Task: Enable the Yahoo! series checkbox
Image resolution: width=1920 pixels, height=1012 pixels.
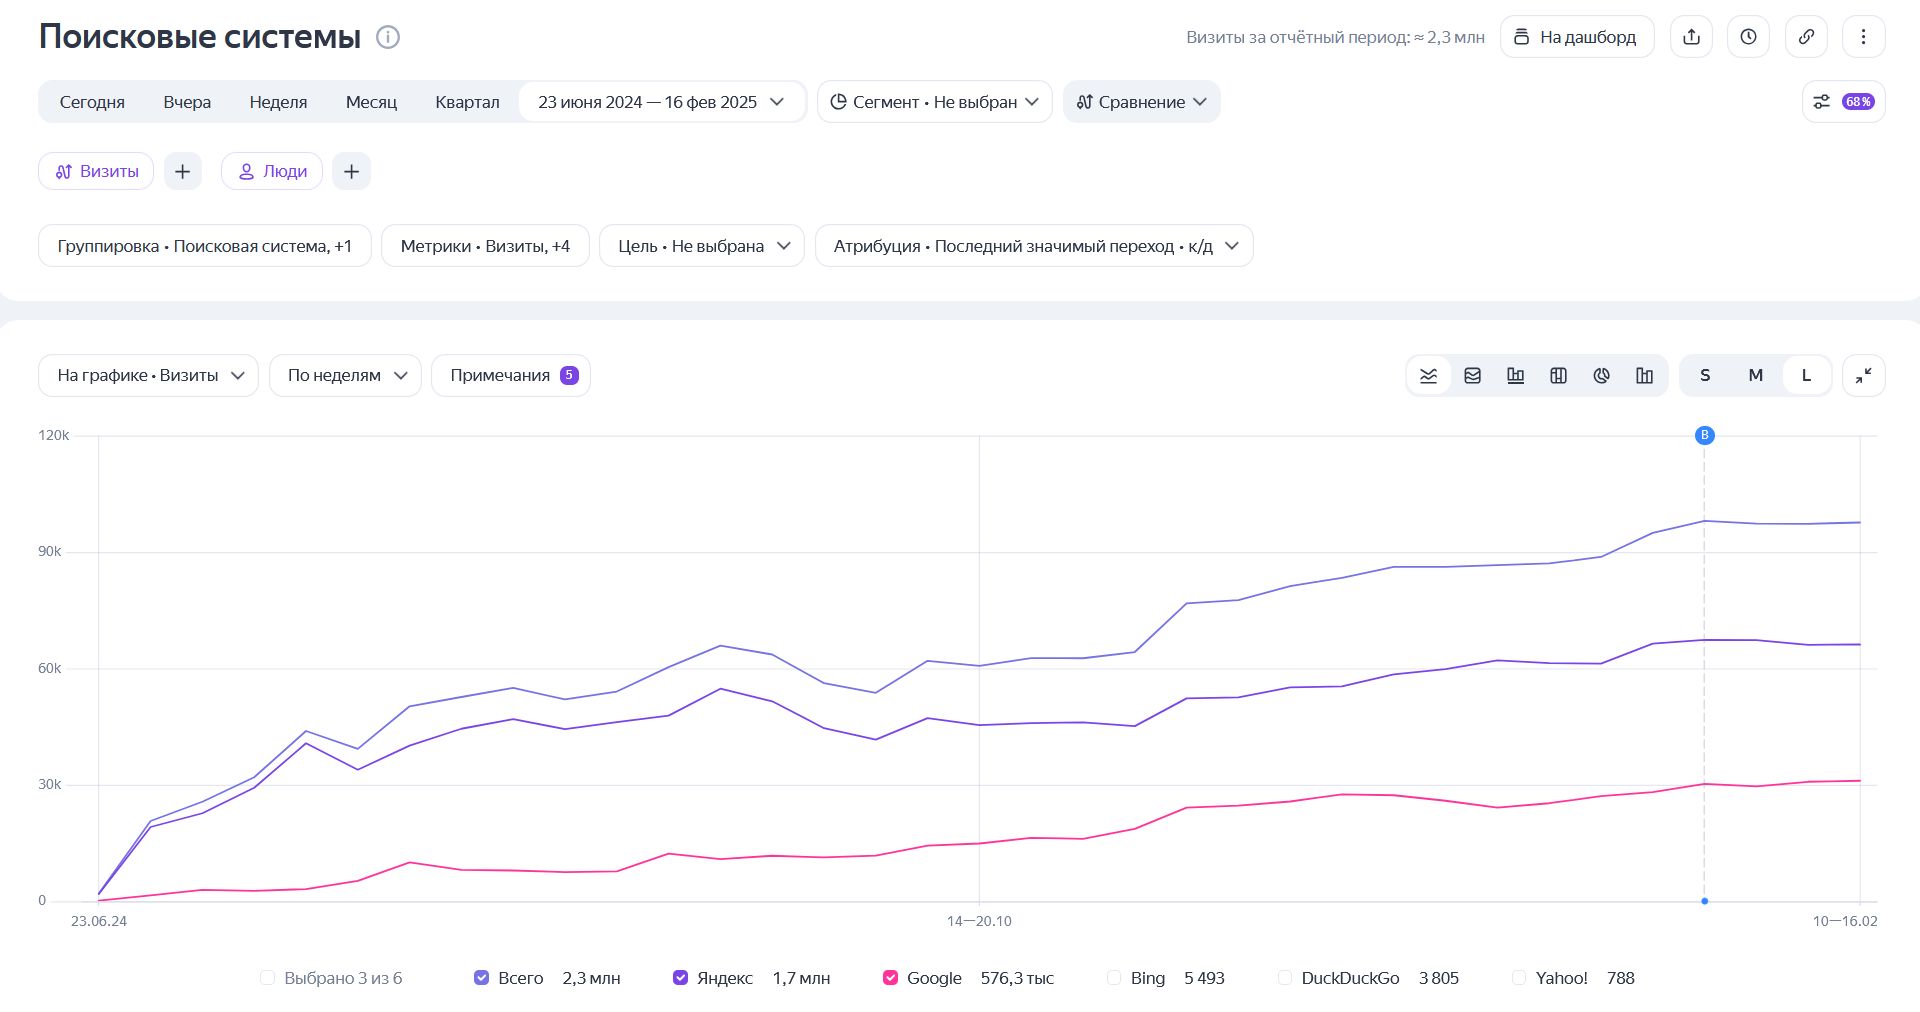Action: click(x=1519, y=978)
